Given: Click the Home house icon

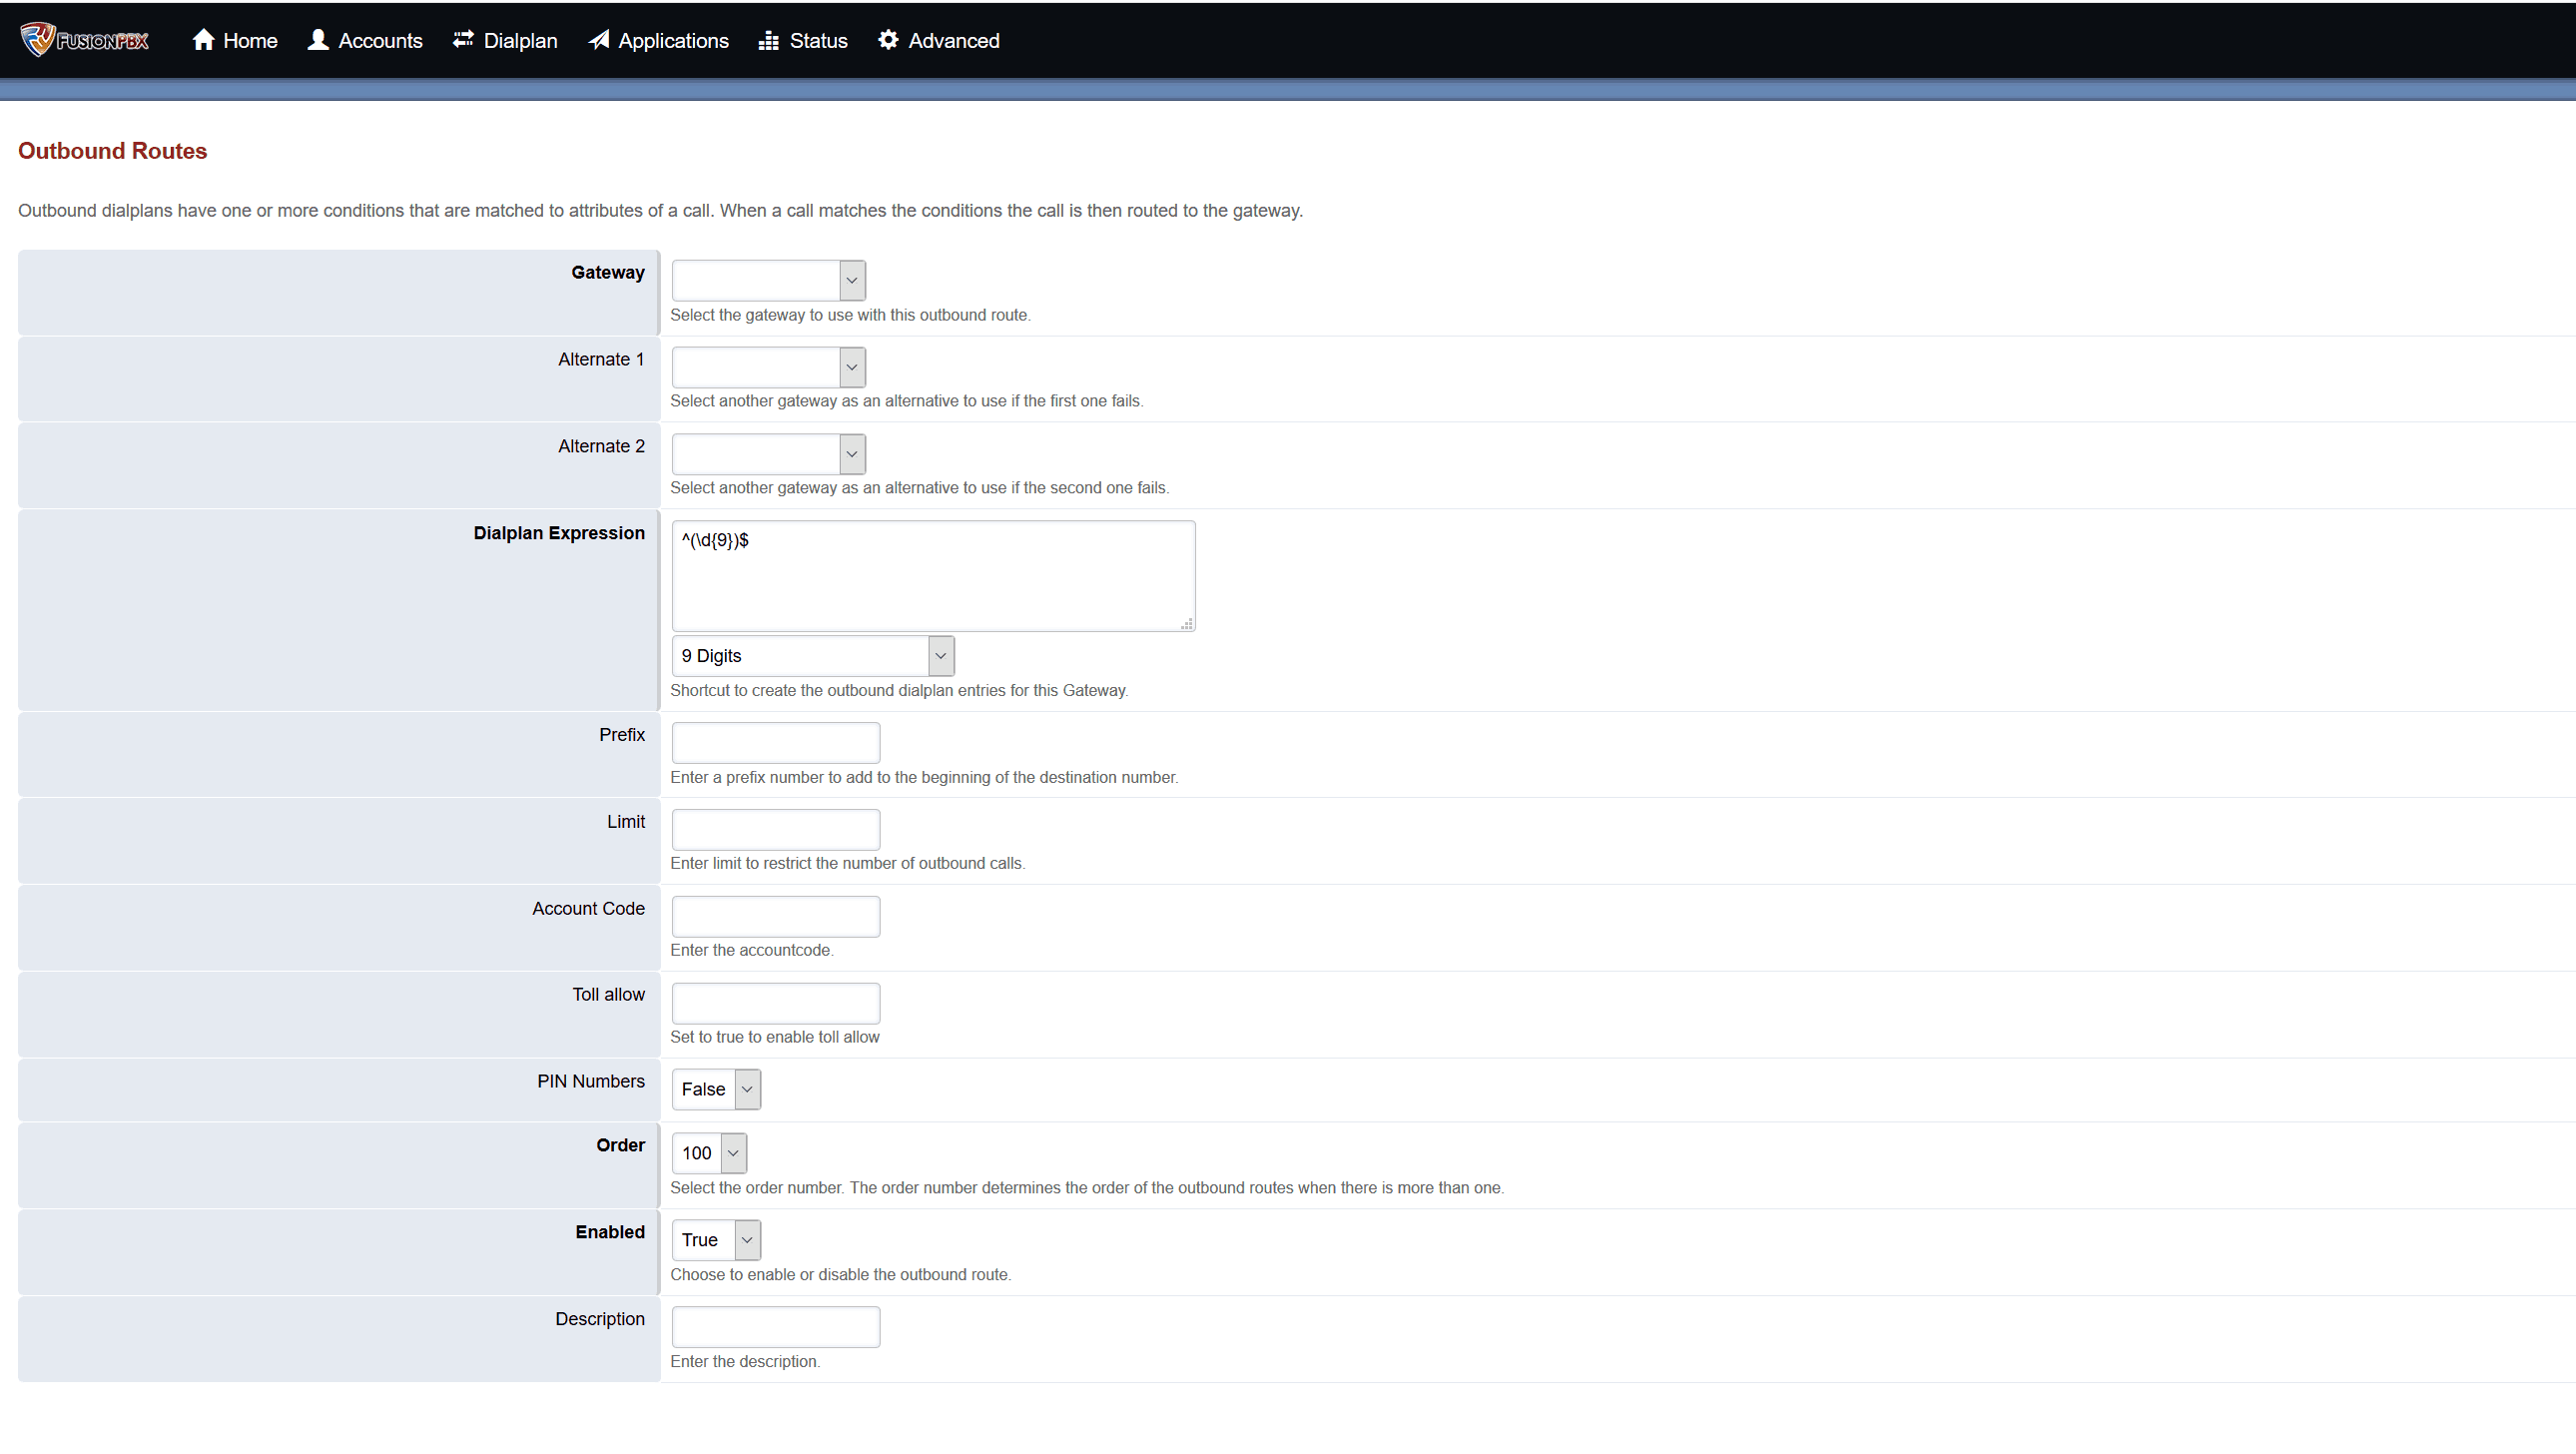Looking at the screenshot, I should pyautogui.click(x=203, y=40).
